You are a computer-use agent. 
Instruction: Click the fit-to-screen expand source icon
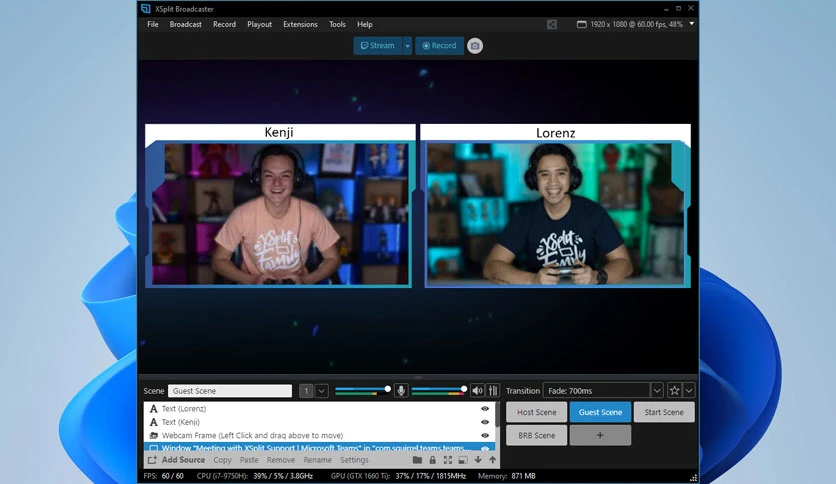447,459
